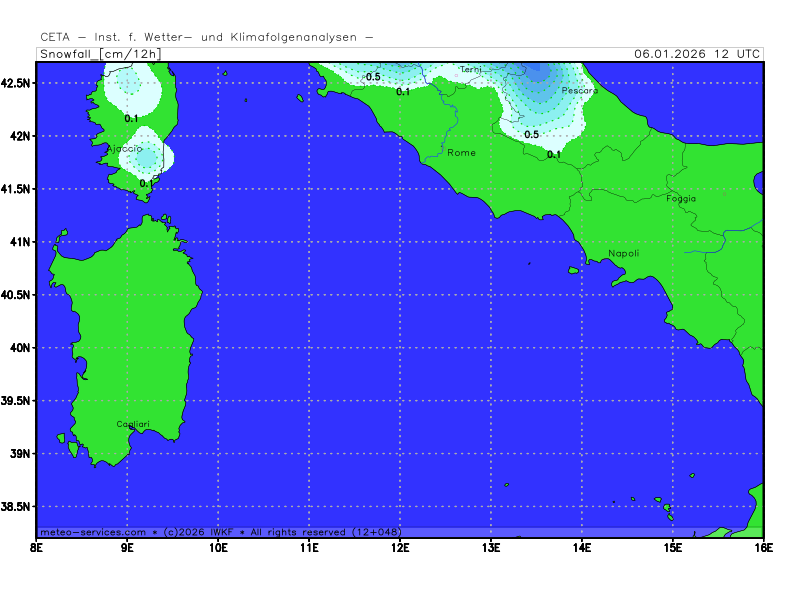Click the light-blue snowfall patch over Ajaccio
The height and width of the screenshot is (600, 800).
[x=146, y=156]
